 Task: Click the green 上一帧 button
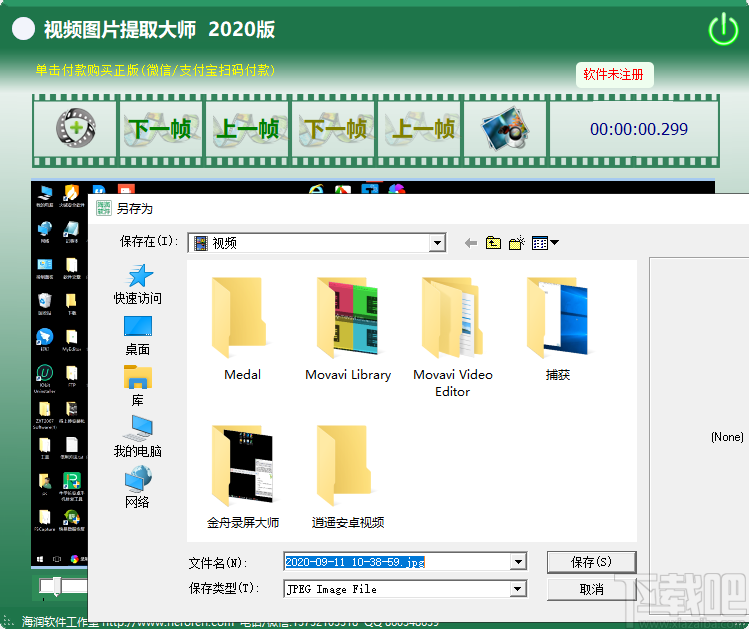[x=247, y=128]
